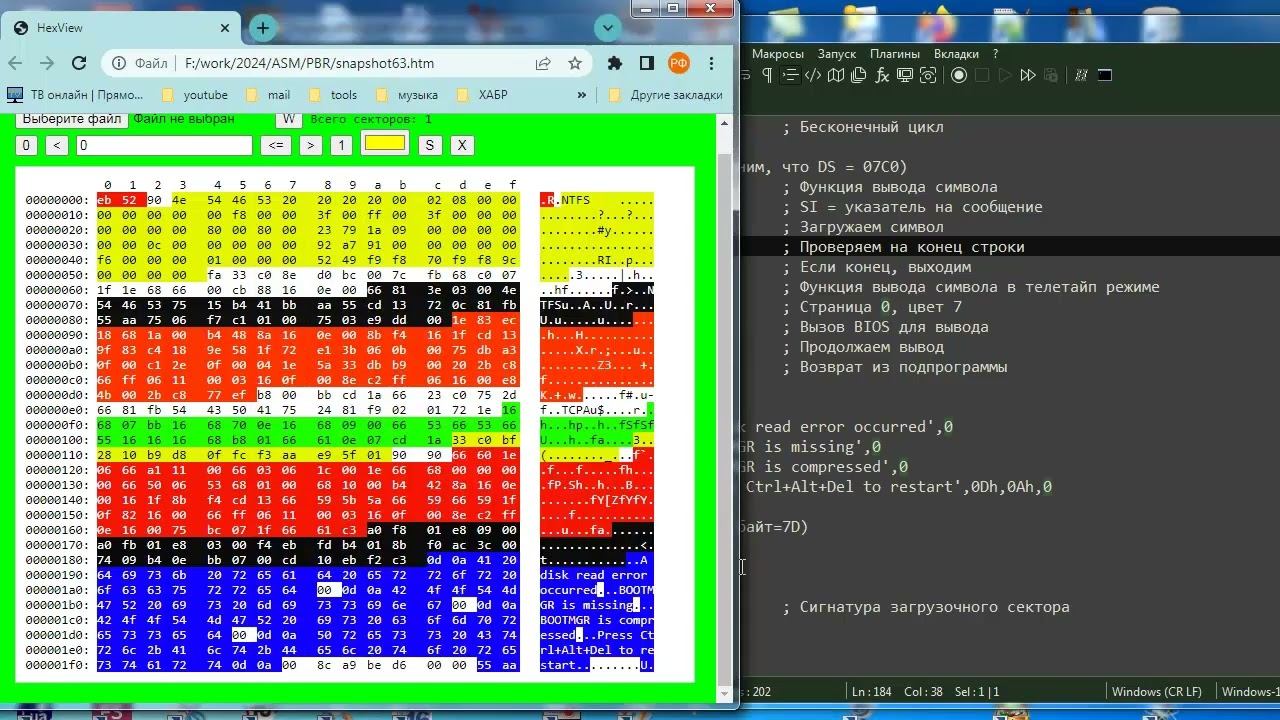View site information icon in address bar

click(119, 63)
